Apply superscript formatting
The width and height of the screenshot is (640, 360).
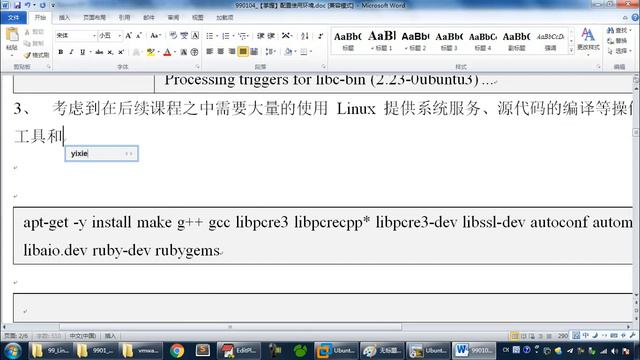click(121, 52)
